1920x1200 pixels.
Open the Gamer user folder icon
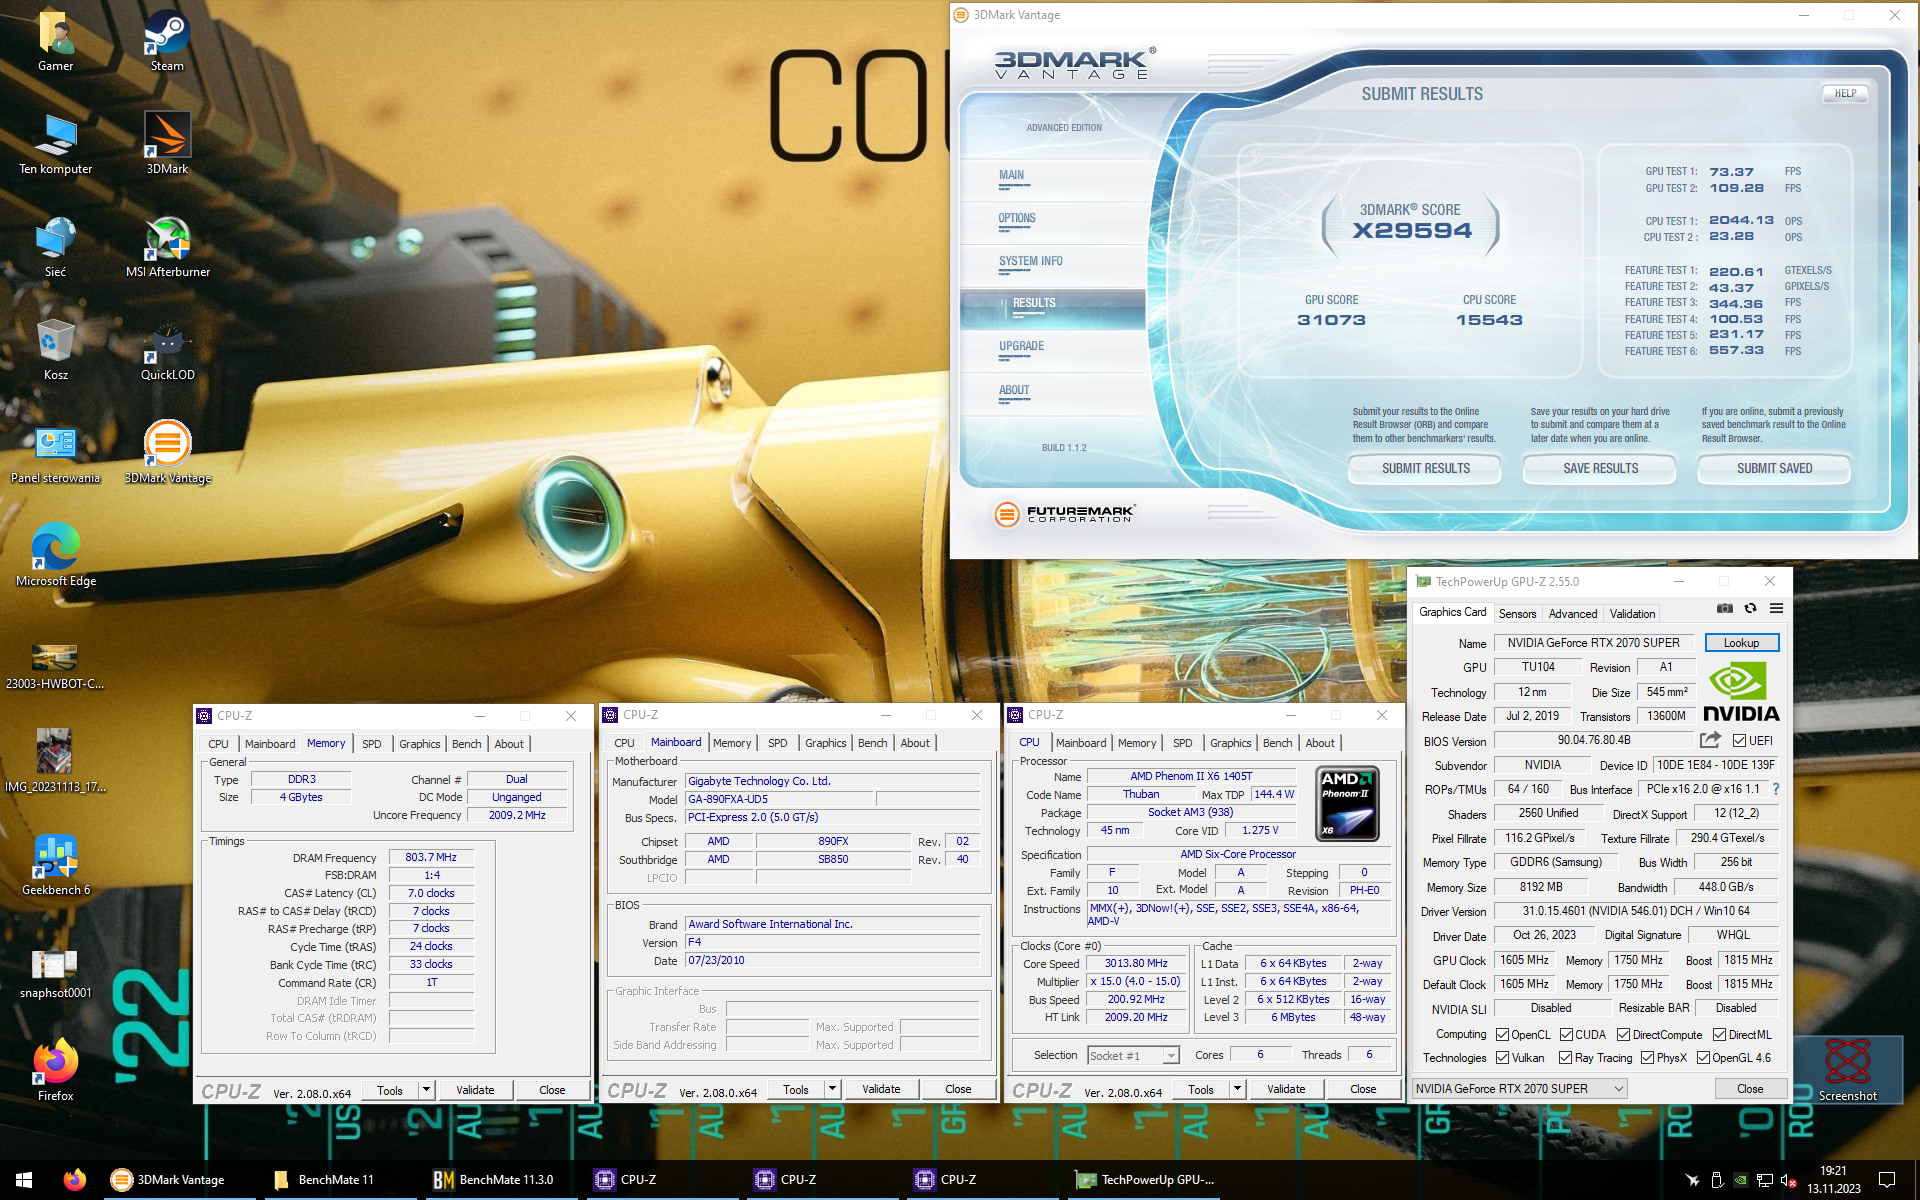[x=56, y=41]
